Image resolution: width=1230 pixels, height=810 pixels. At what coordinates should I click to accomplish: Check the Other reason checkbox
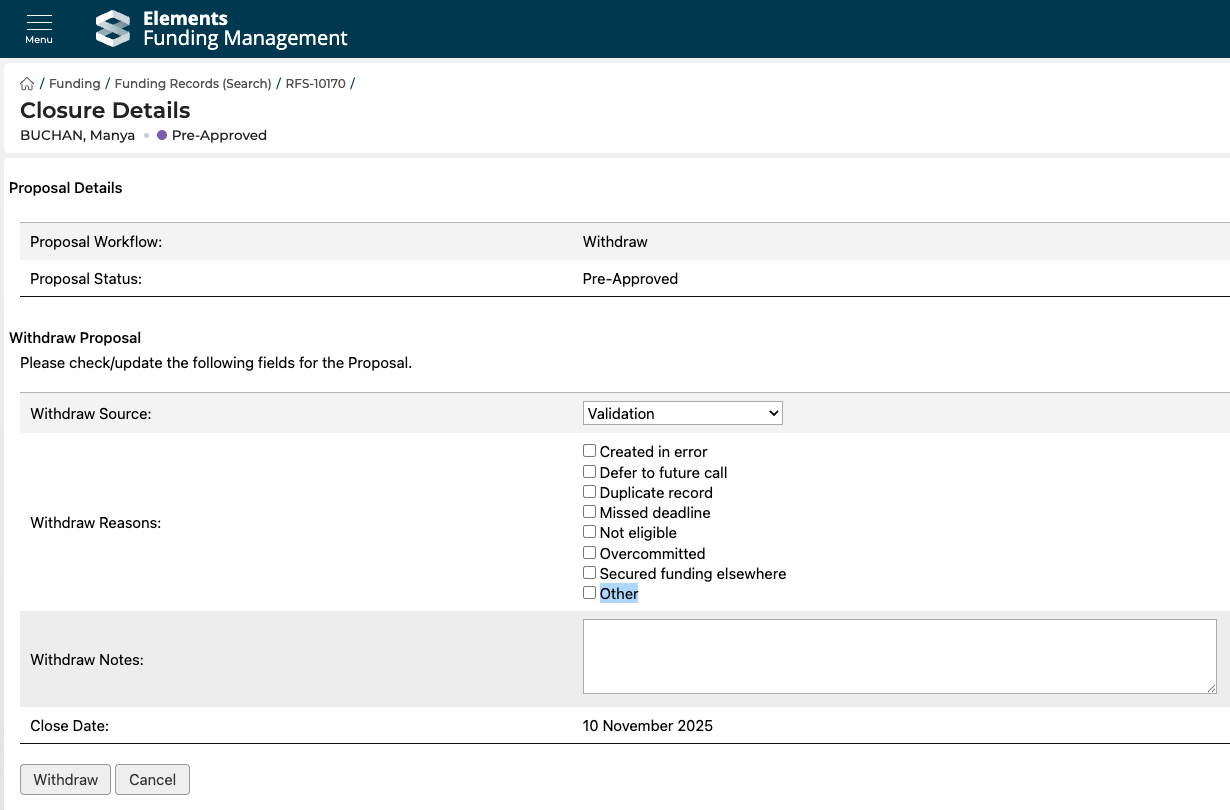point(589,593)
